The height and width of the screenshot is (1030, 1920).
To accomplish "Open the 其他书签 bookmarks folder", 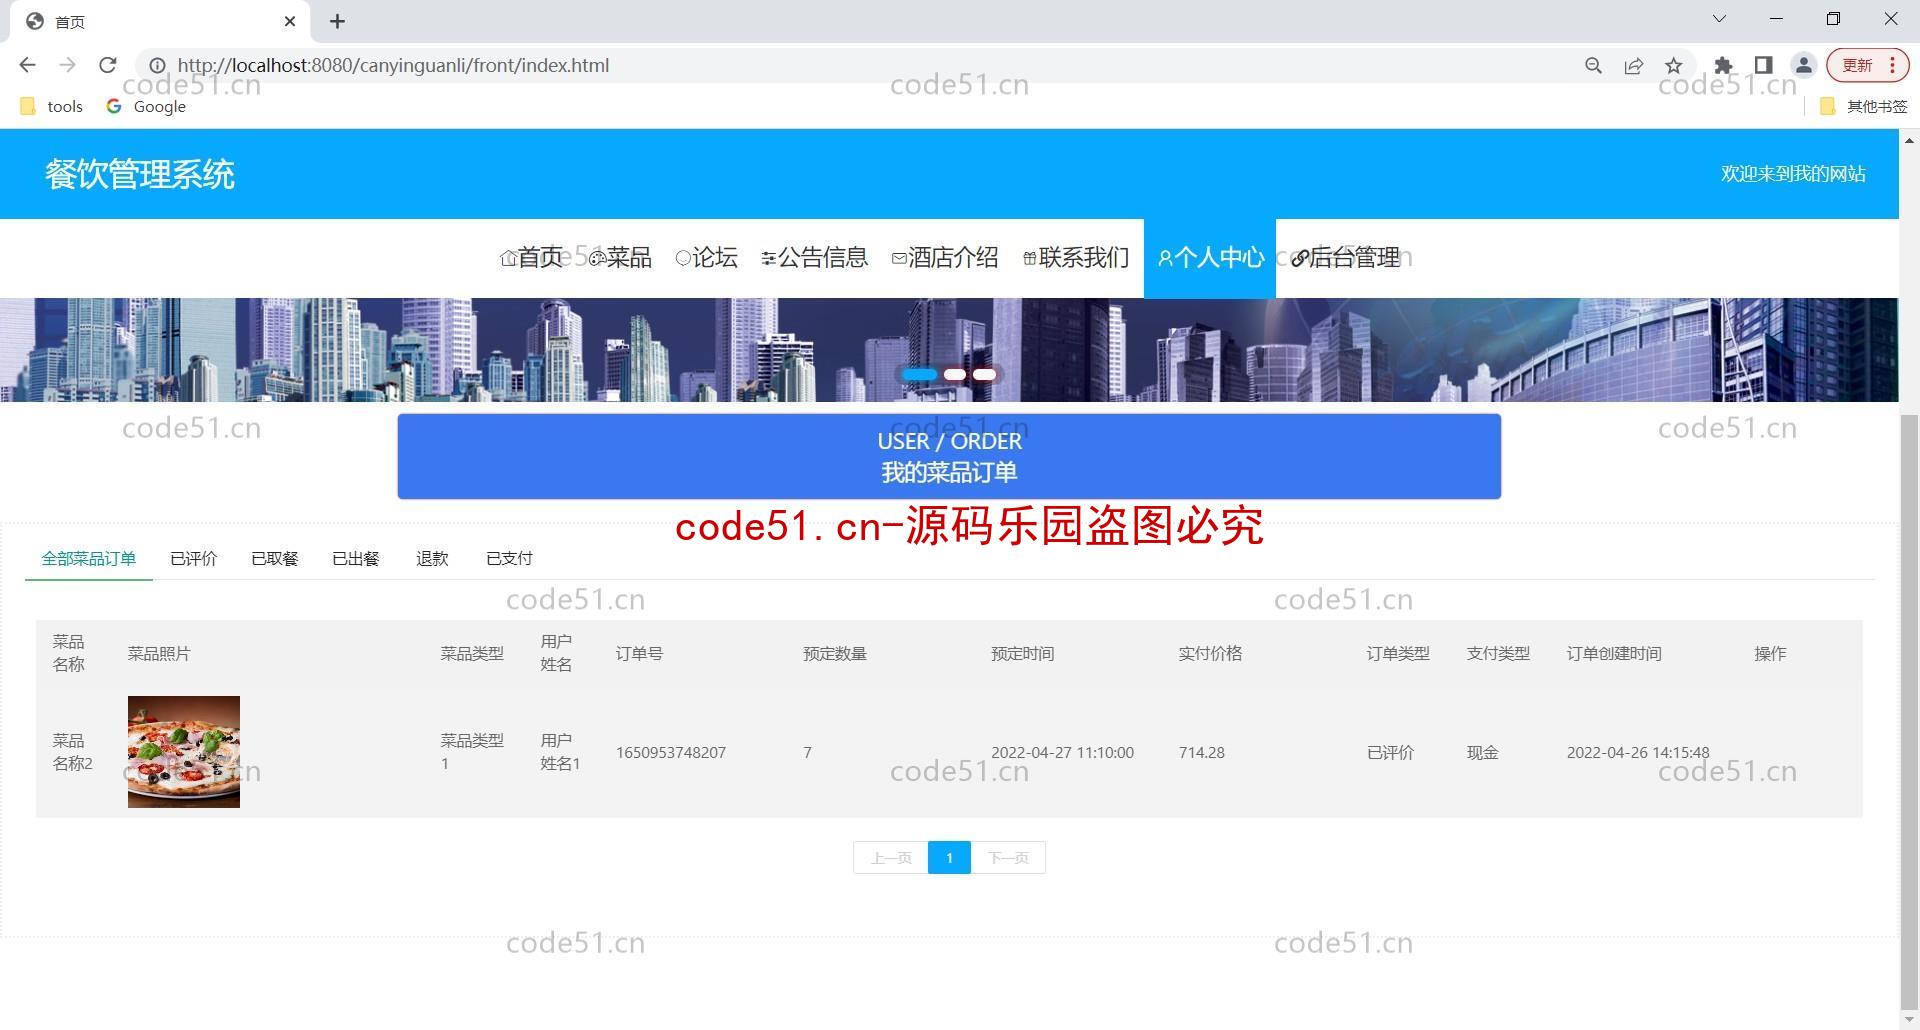I will pos(1863,106).
